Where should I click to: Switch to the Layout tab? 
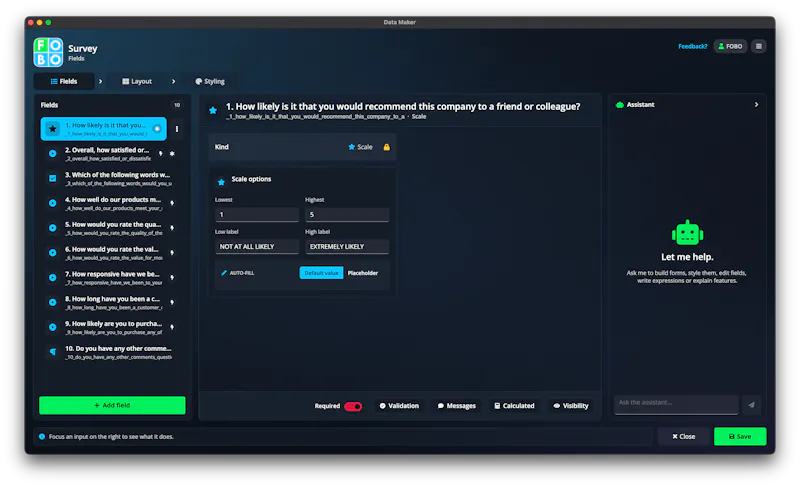point(137,82)
